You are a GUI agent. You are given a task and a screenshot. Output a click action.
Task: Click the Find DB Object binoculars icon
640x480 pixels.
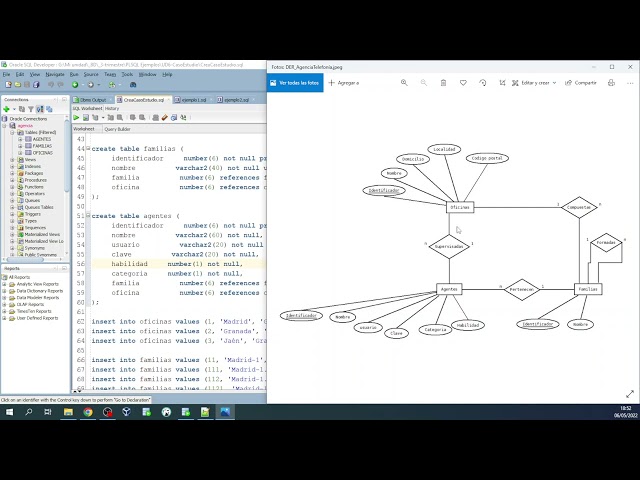point(133,84)
